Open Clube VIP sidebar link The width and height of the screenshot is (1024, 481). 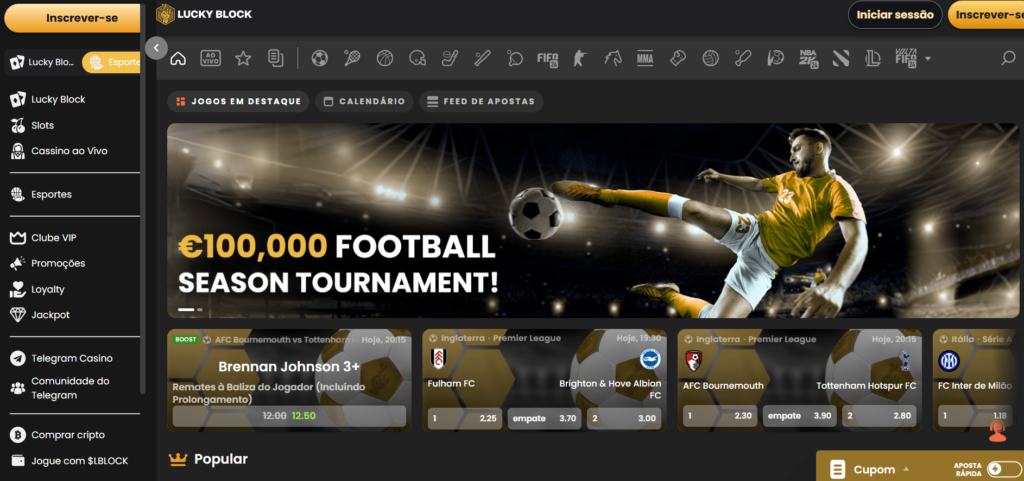pos(54,238)
